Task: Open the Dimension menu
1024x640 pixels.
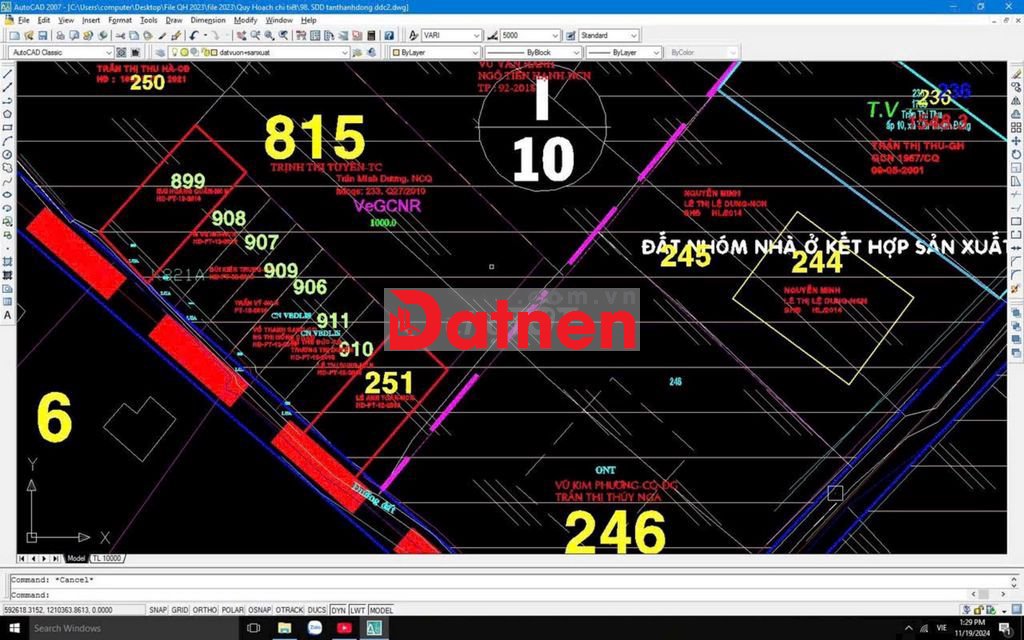Action: tap(208, 20)
